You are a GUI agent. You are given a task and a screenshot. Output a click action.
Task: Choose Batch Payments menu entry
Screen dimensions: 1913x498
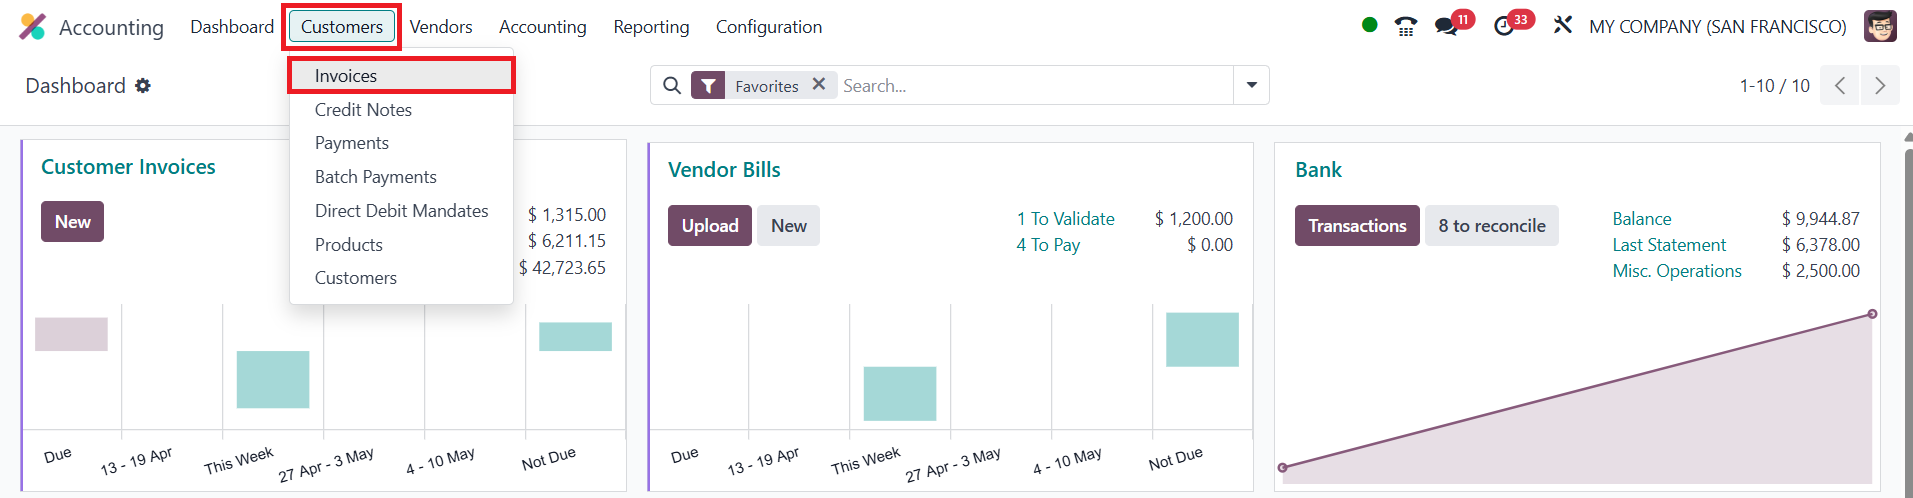[376, 177]
